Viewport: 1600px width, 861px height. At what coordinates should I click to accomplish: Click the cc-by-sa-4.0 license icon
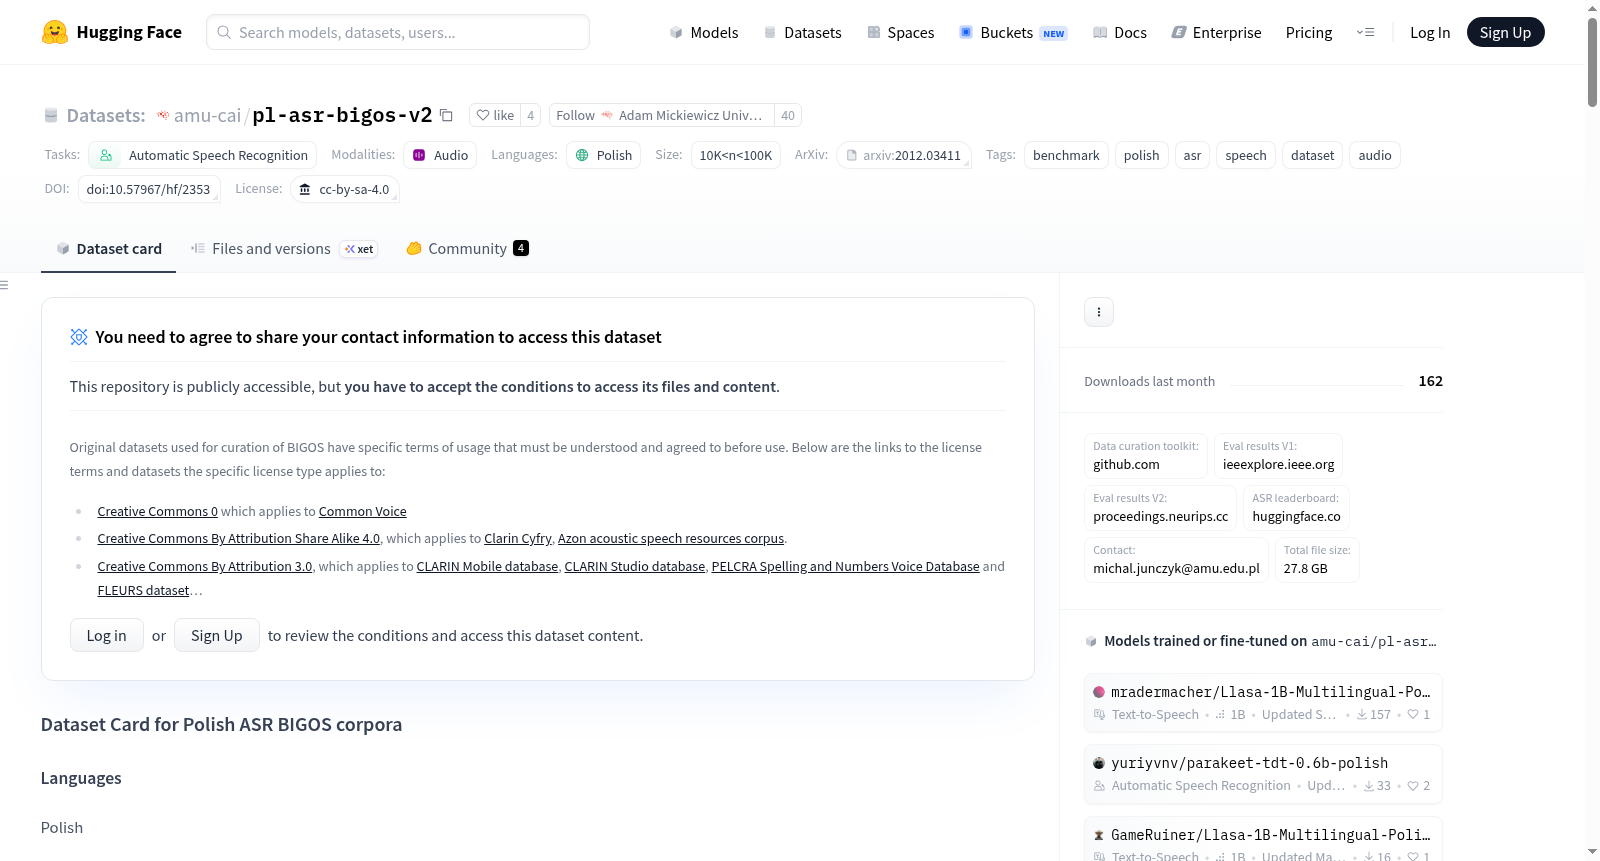pyautogui.click(x=305, y=189)
